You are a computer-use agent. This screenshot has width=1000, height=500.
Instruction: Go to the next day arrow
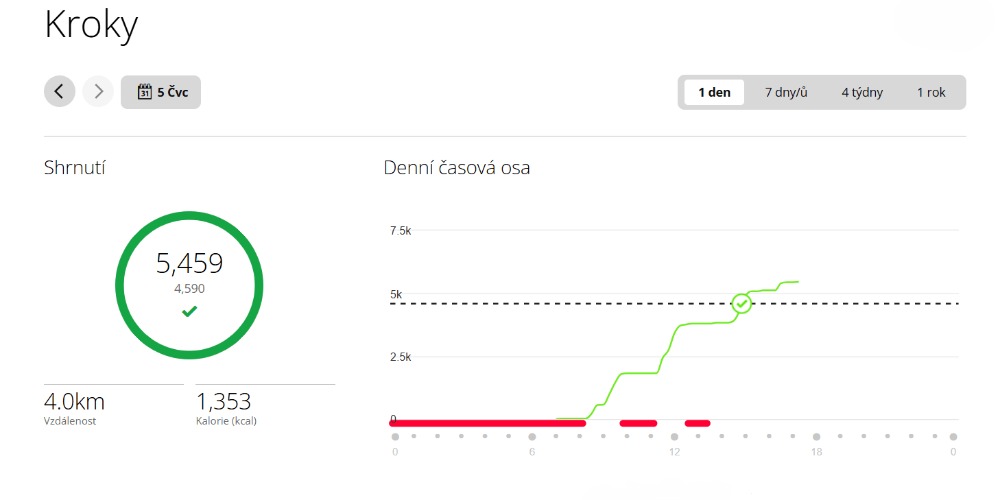pyautogui.click(x=98, y=91)
